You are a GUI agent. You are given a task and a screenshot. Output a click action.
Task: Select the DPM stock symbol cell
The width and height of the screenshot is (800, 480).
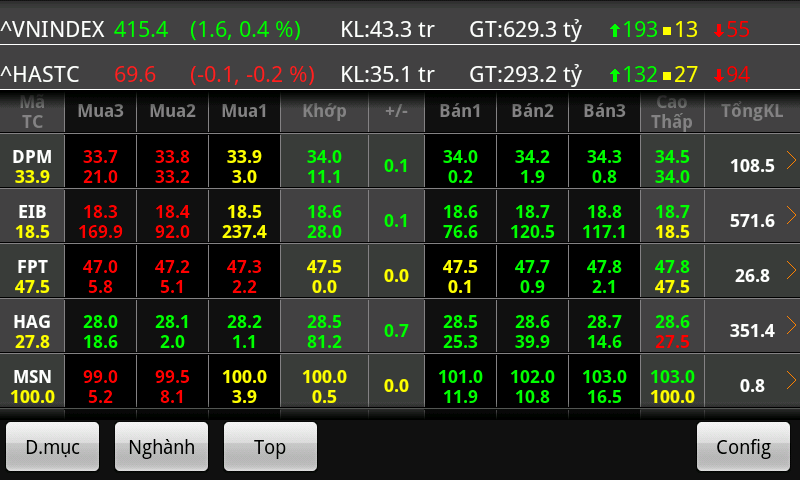pos(32,159)
